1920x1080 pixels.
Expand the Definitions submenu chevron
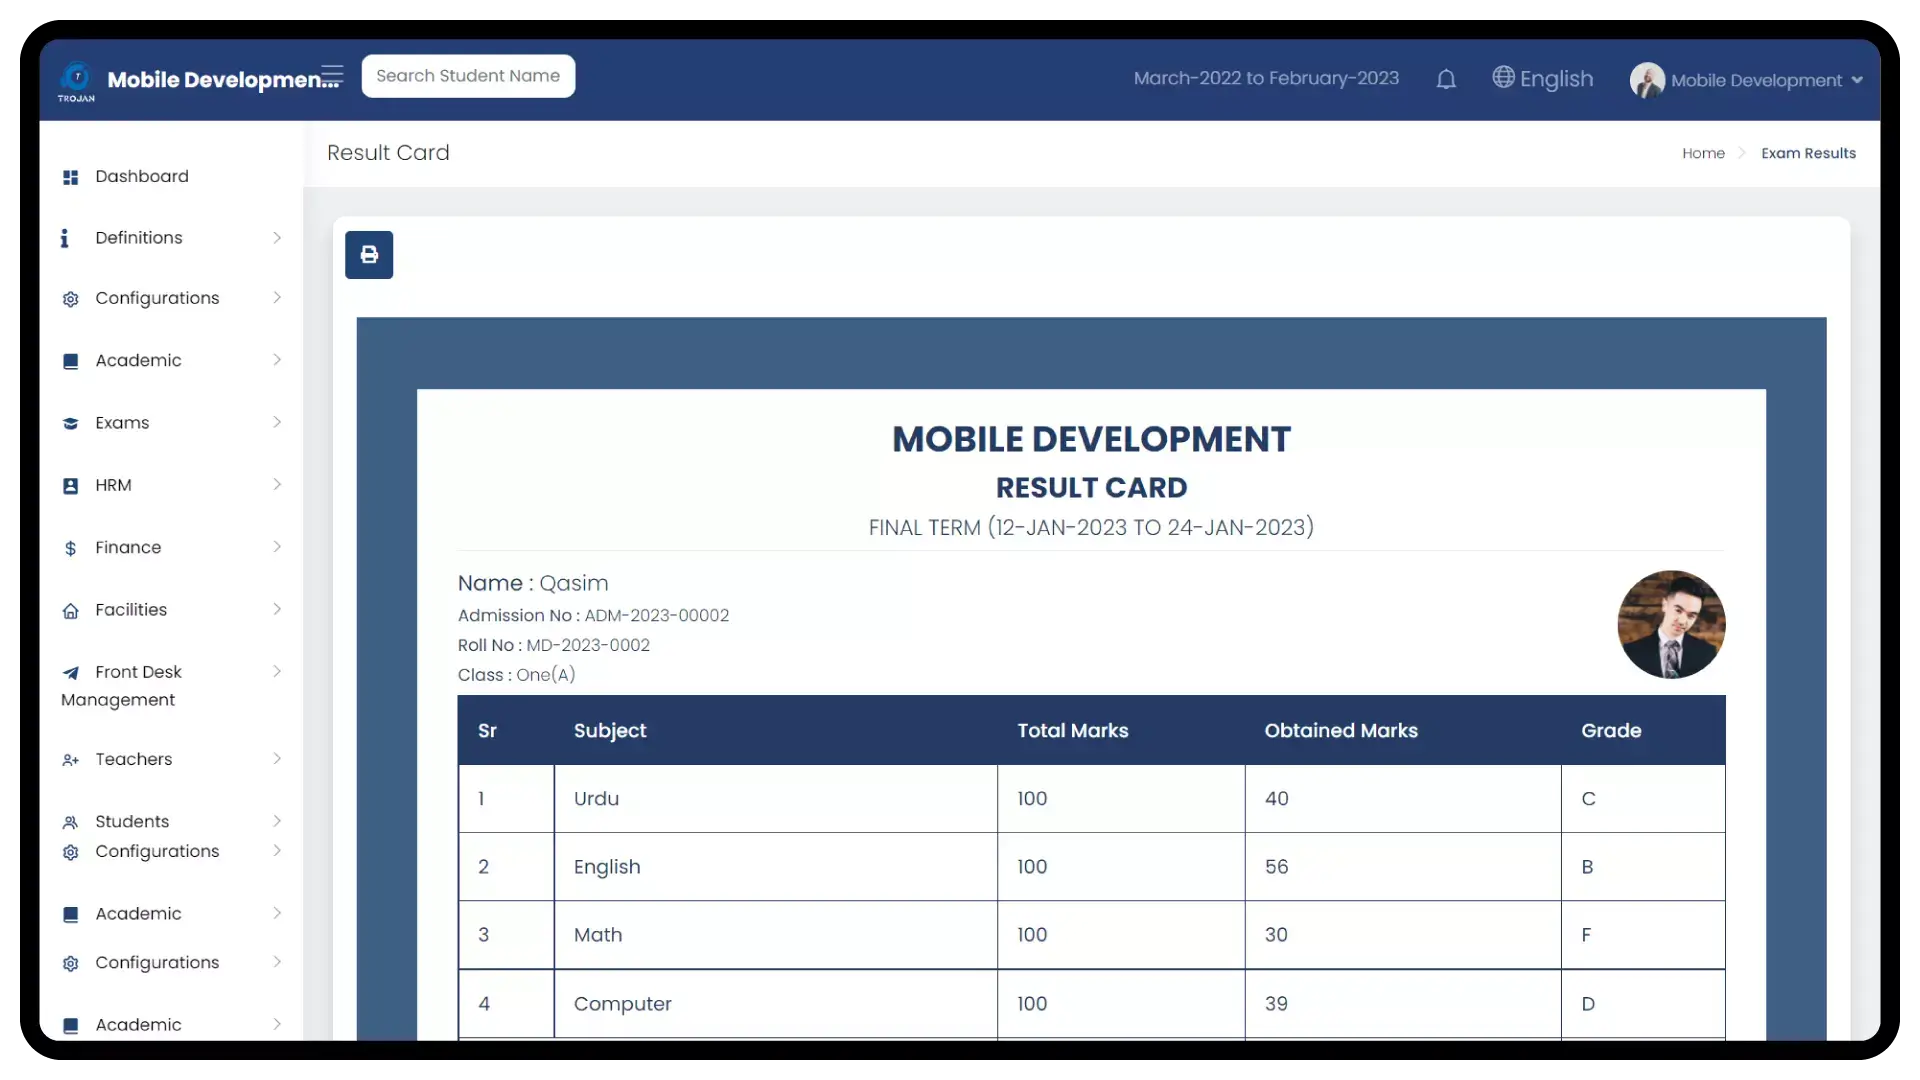point(277,237)
